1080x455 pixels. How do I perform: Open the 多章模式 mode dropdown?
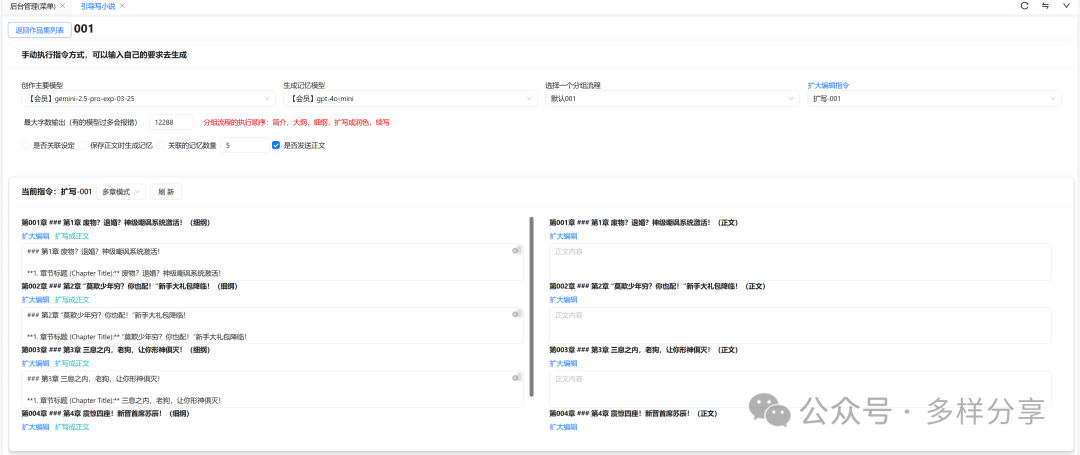click(121, 191)
